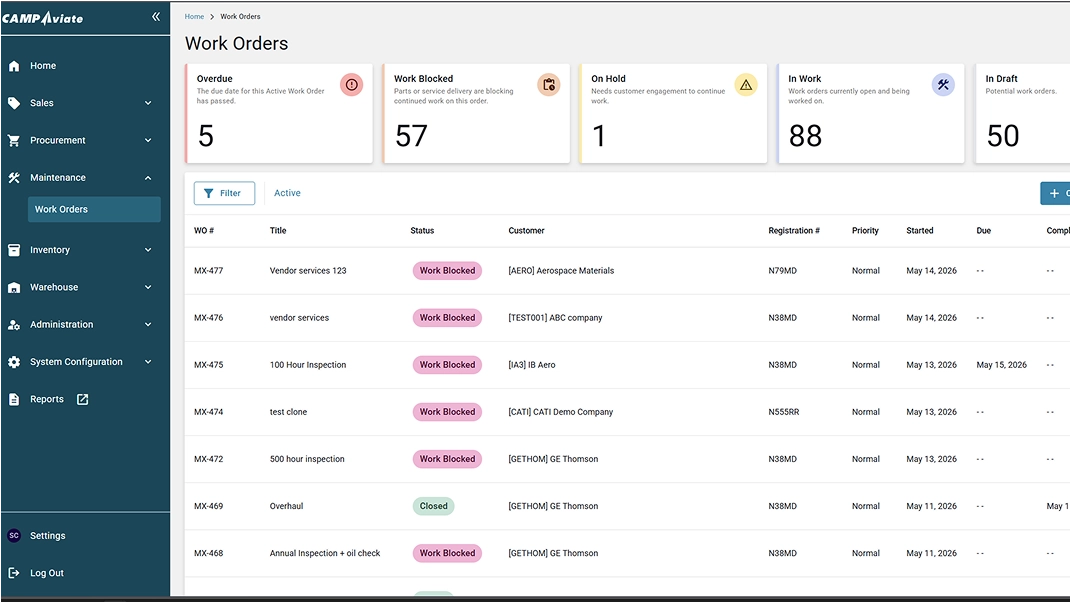The width and height of the screenshot is (1070, 602).
Task: Click the N555RR registration number
Action: pyautogui.click(x=783, y=412)
